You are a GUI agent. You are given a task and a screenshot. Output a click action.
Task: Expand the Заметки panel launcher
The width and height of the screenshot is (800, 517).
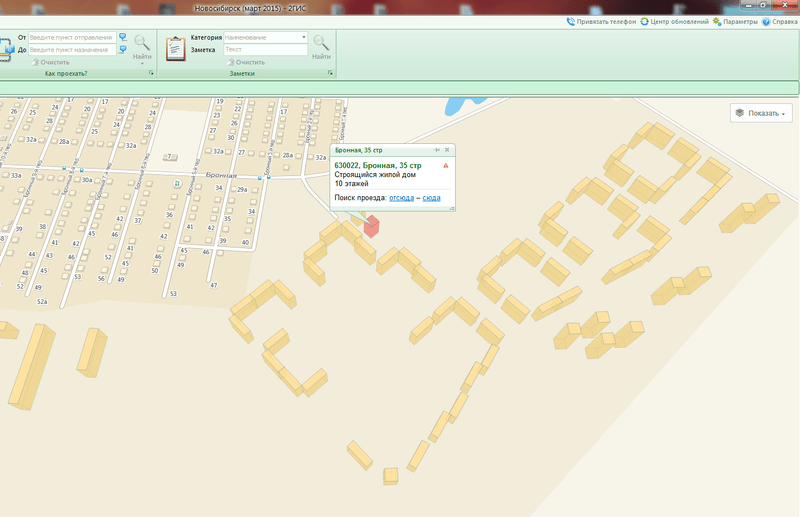329,74
